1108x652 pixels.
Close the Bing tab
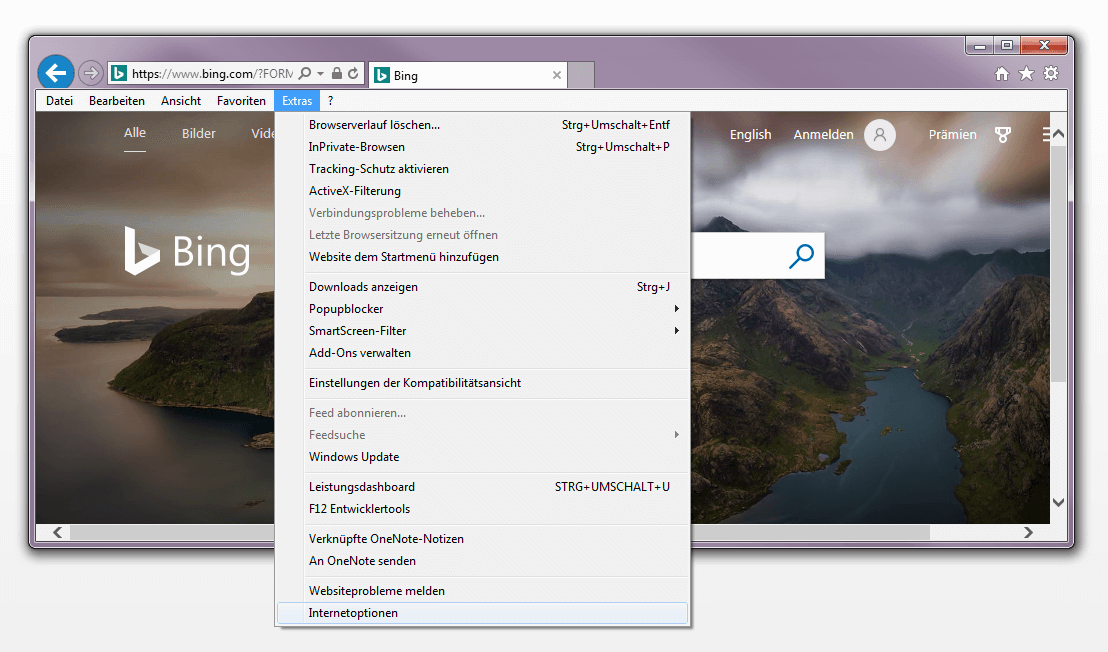click(x=557, y=75)
